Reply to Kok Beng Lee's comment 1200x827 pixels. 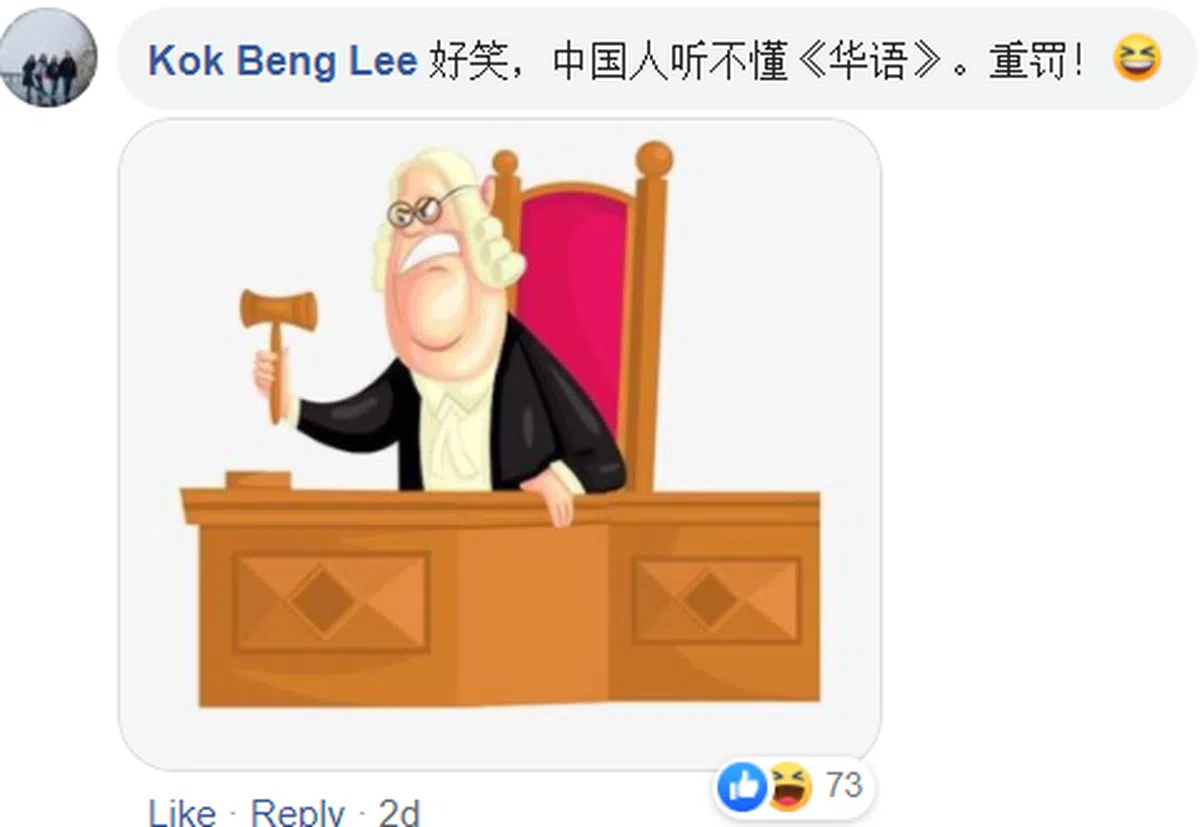[x=297, y=811]
